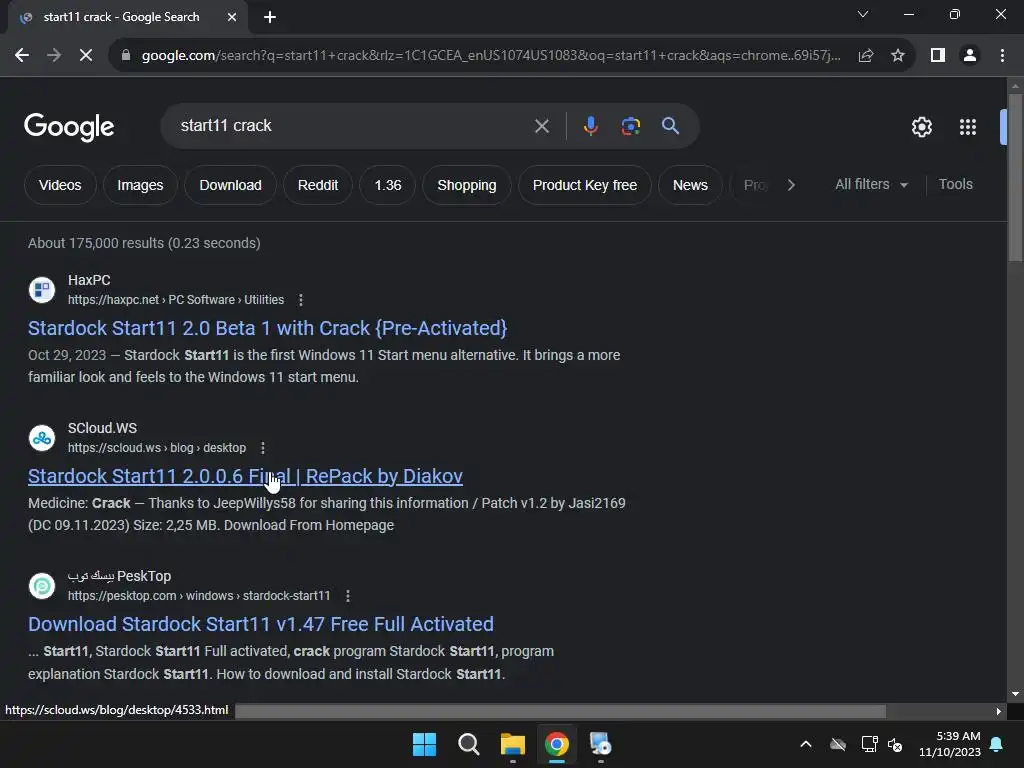The image size is (1024, 768).
Task: Open the Chrome side panel icon
Action: pos(938,56)
